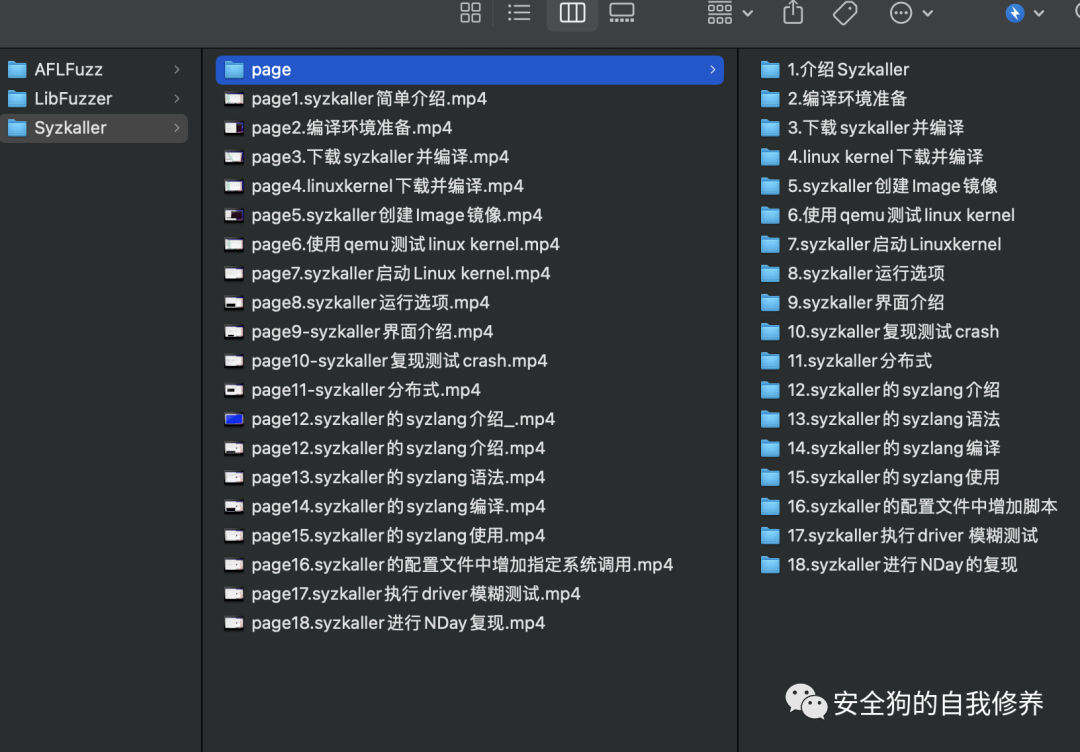Click the blue lightning toolbar app icon
The height and width of the screenshot is (752, 1080).
[x=1015, y=12]
